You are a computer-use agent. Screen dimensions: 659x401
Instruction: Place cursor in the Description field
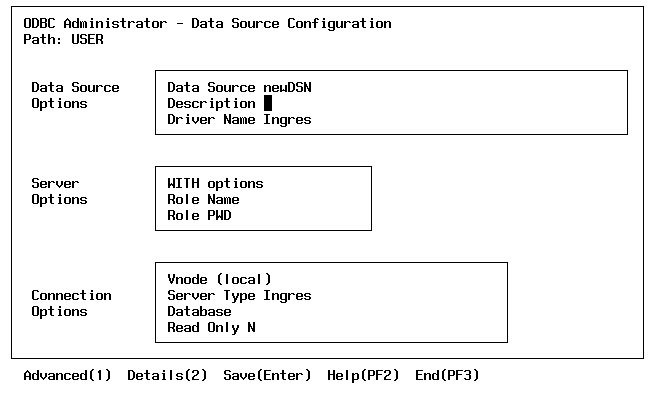[x=267, y=103]
